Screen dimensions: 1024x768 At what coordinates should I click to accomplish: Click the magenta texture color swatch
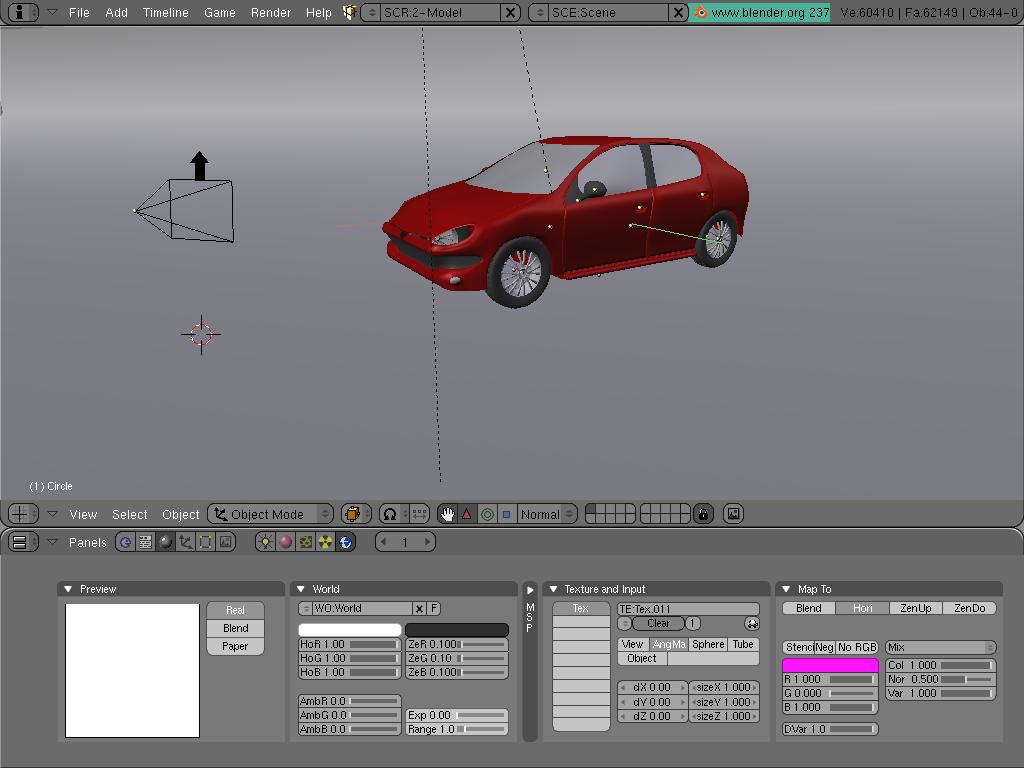pos(830,665)
